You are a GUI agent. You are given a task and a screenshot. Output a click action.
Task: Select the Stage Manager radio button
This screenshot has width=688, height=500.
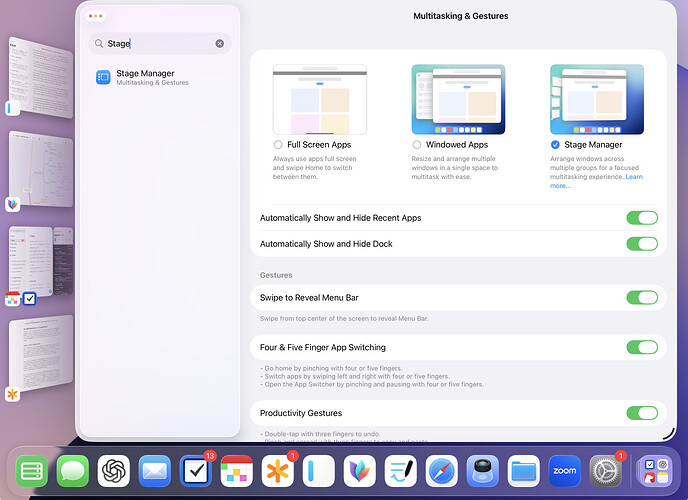[x=555, y=145]
